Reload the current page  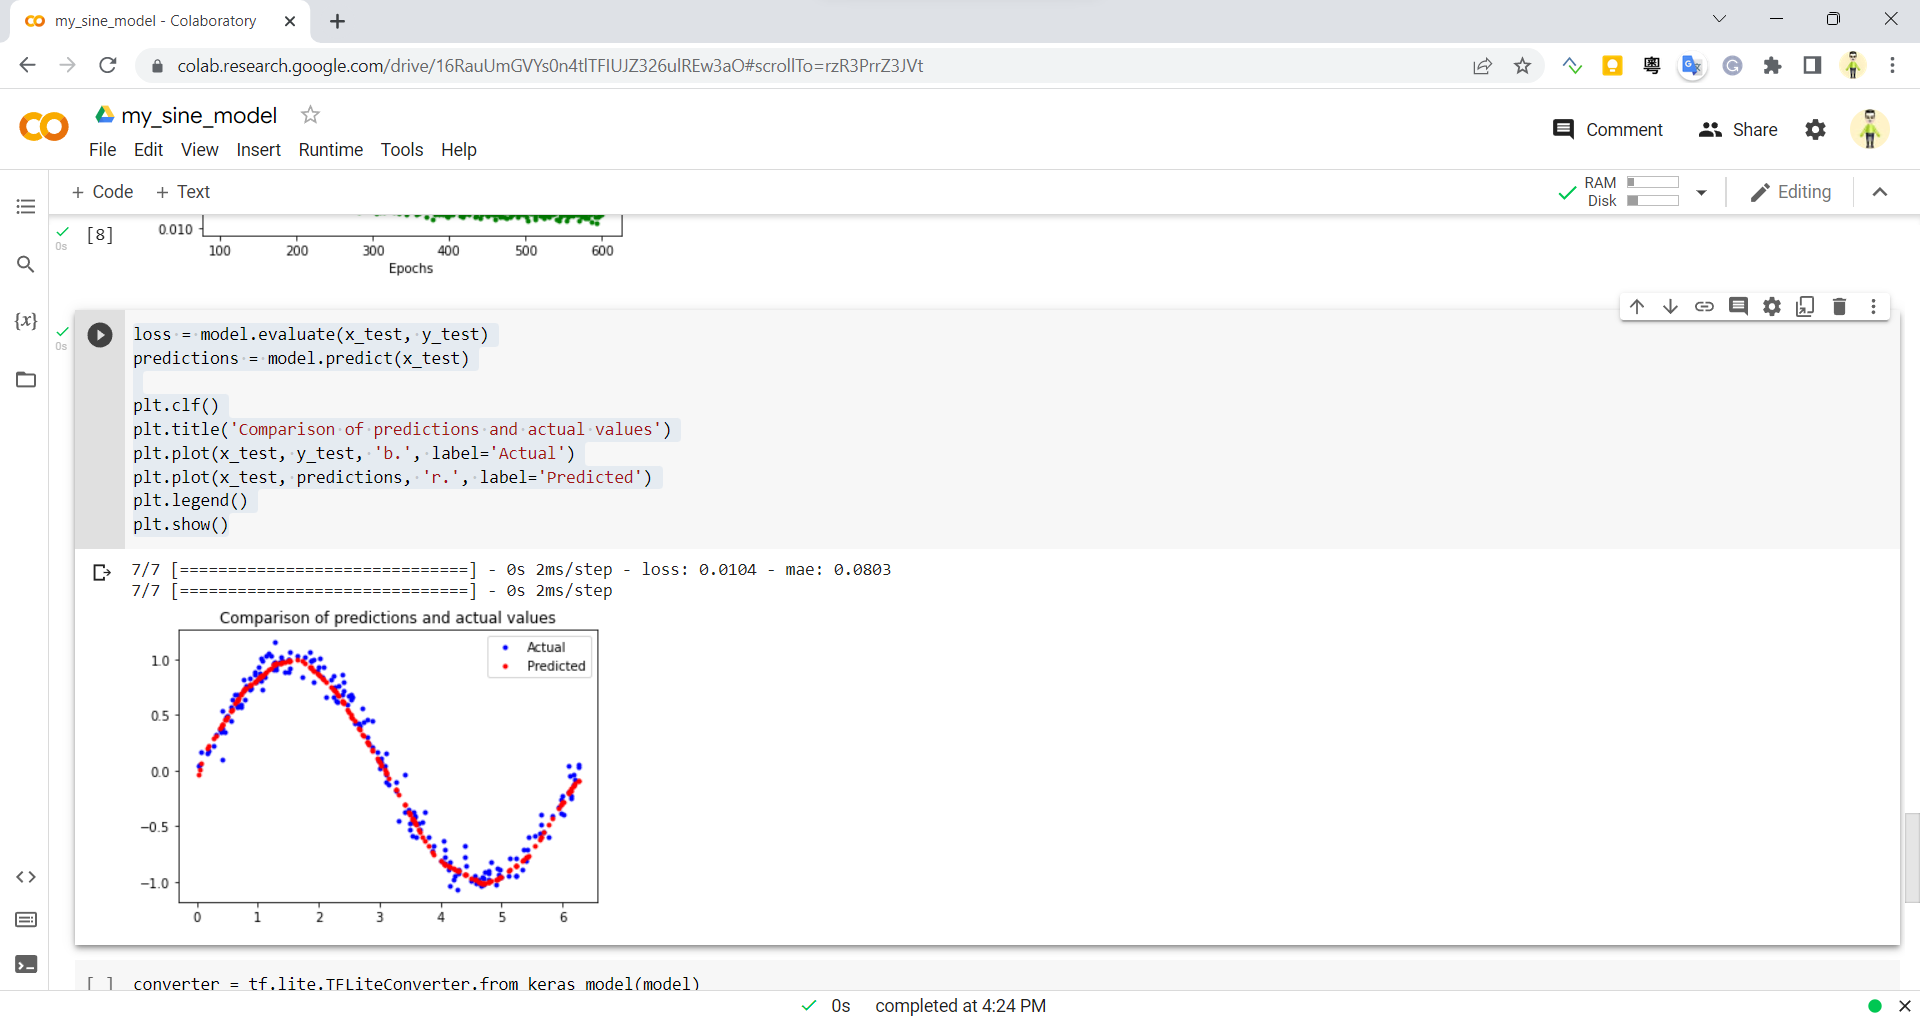tap(108, 66)
